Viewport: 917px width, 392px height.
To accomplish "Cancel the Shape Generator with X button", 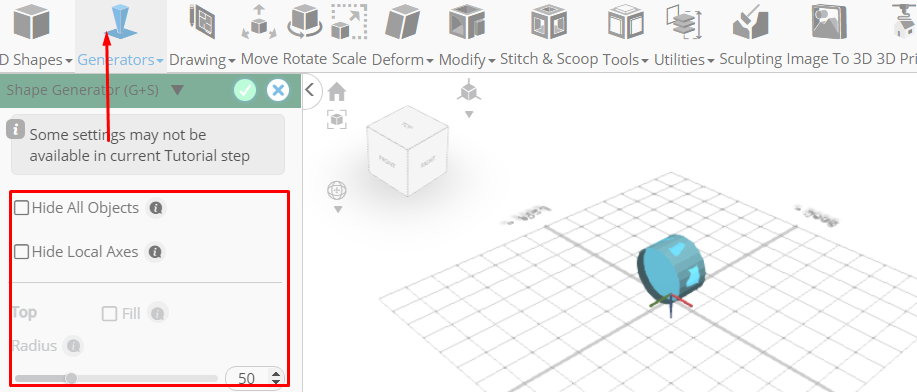I will pos(278,90).
